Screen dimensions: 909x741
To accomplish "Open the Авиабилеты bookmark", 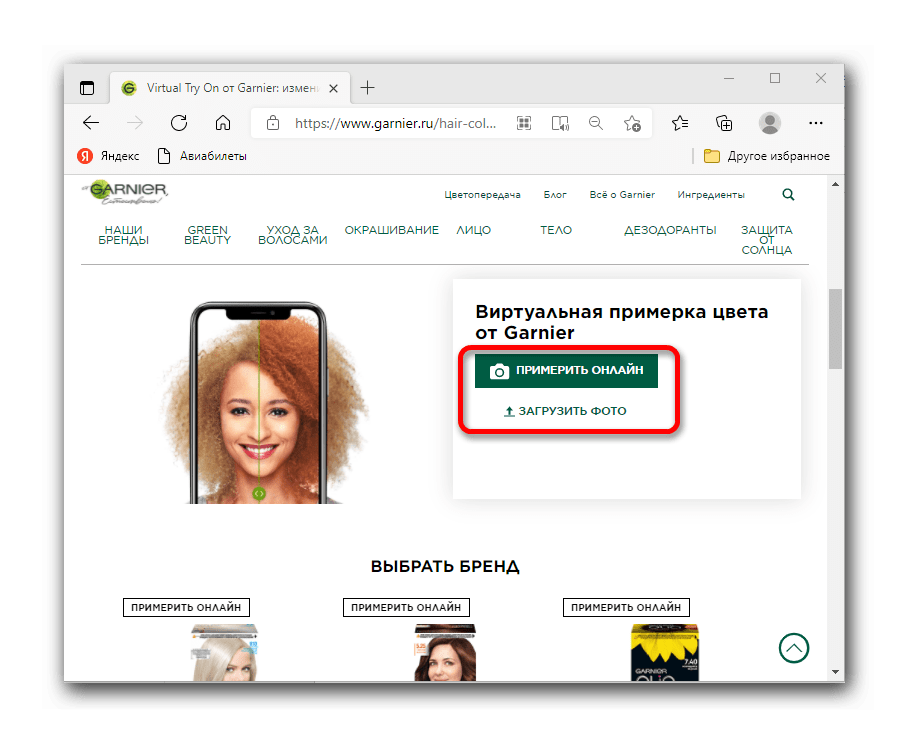I will (x=202, y=156).
